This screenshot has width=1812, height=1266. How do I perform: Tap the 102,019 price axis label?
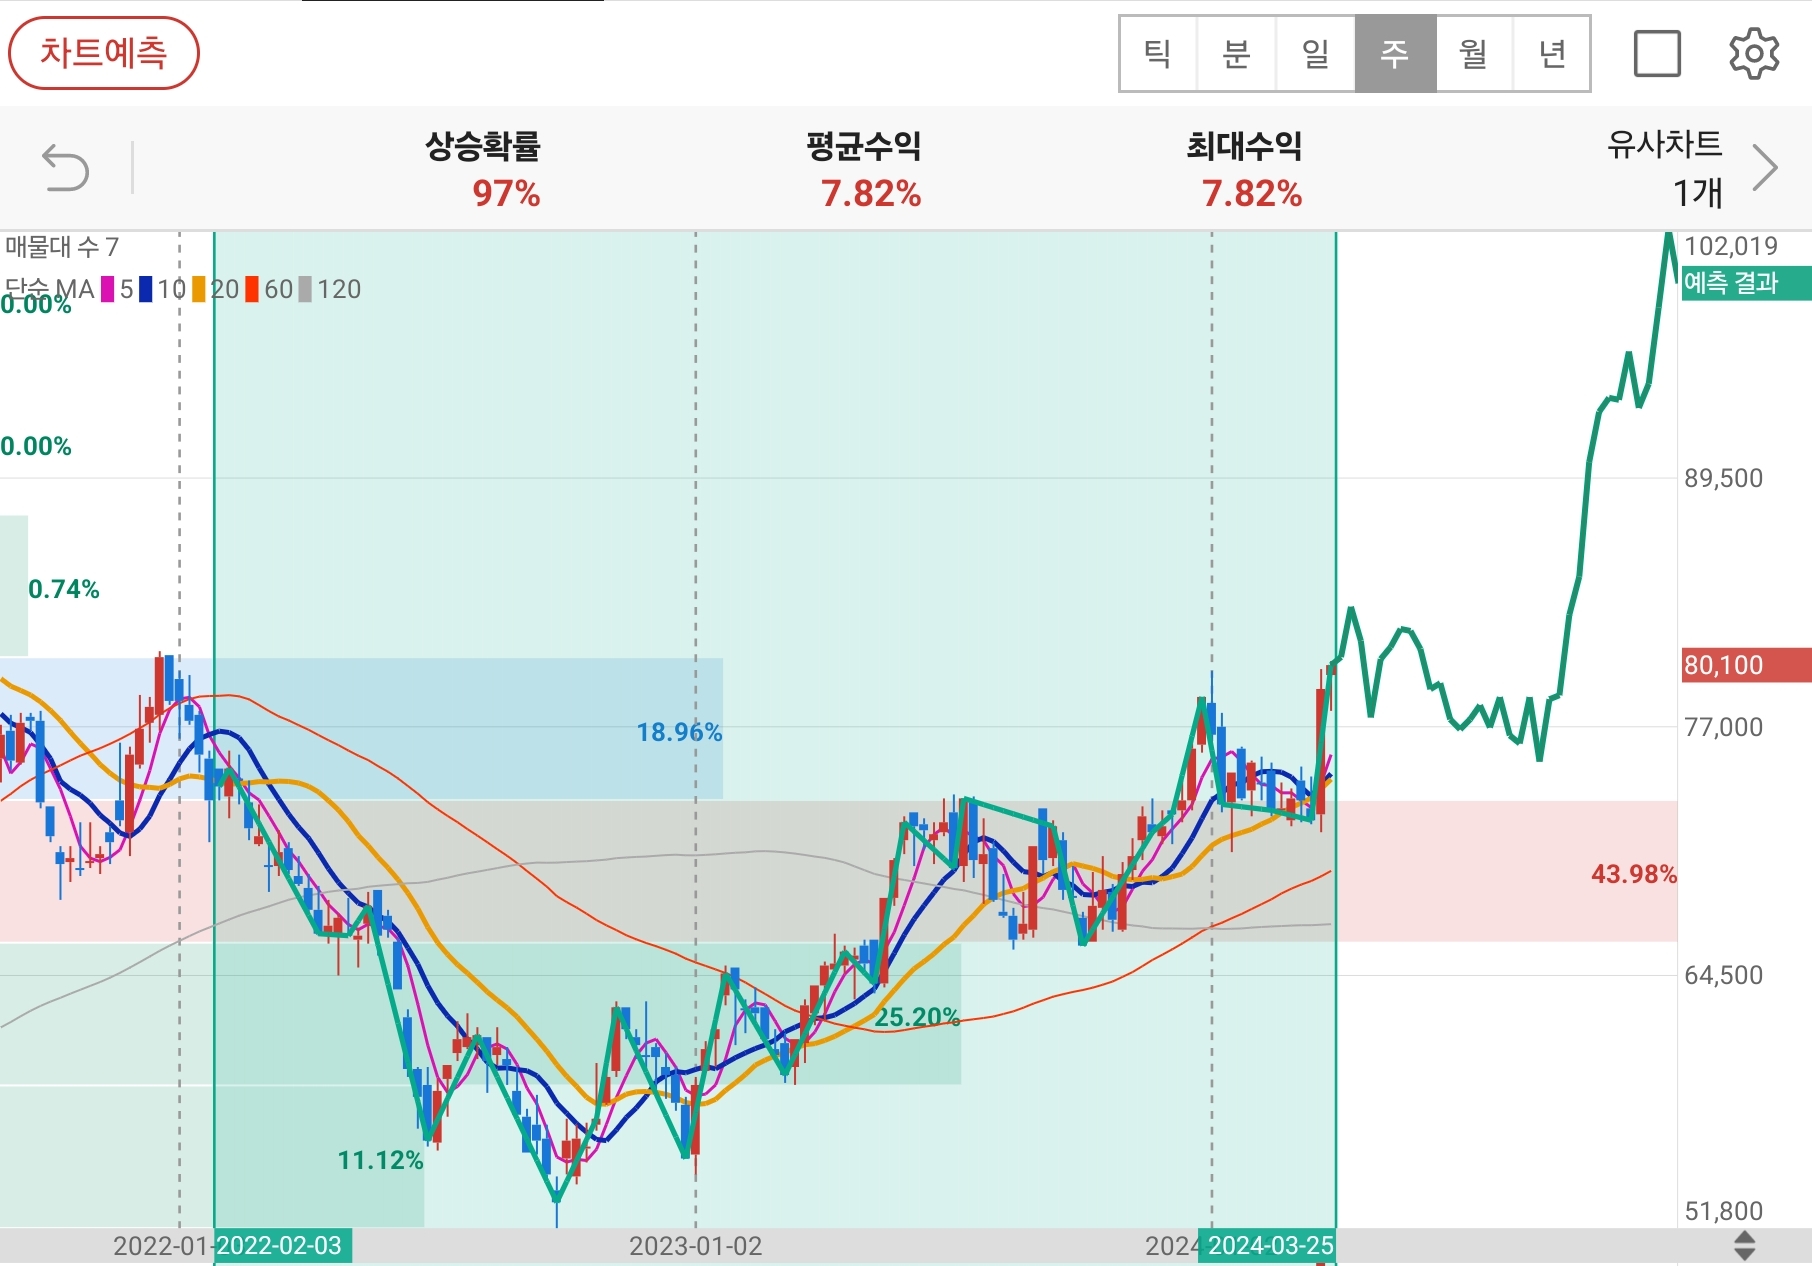pyautogui.click(x=1731, y=246)
